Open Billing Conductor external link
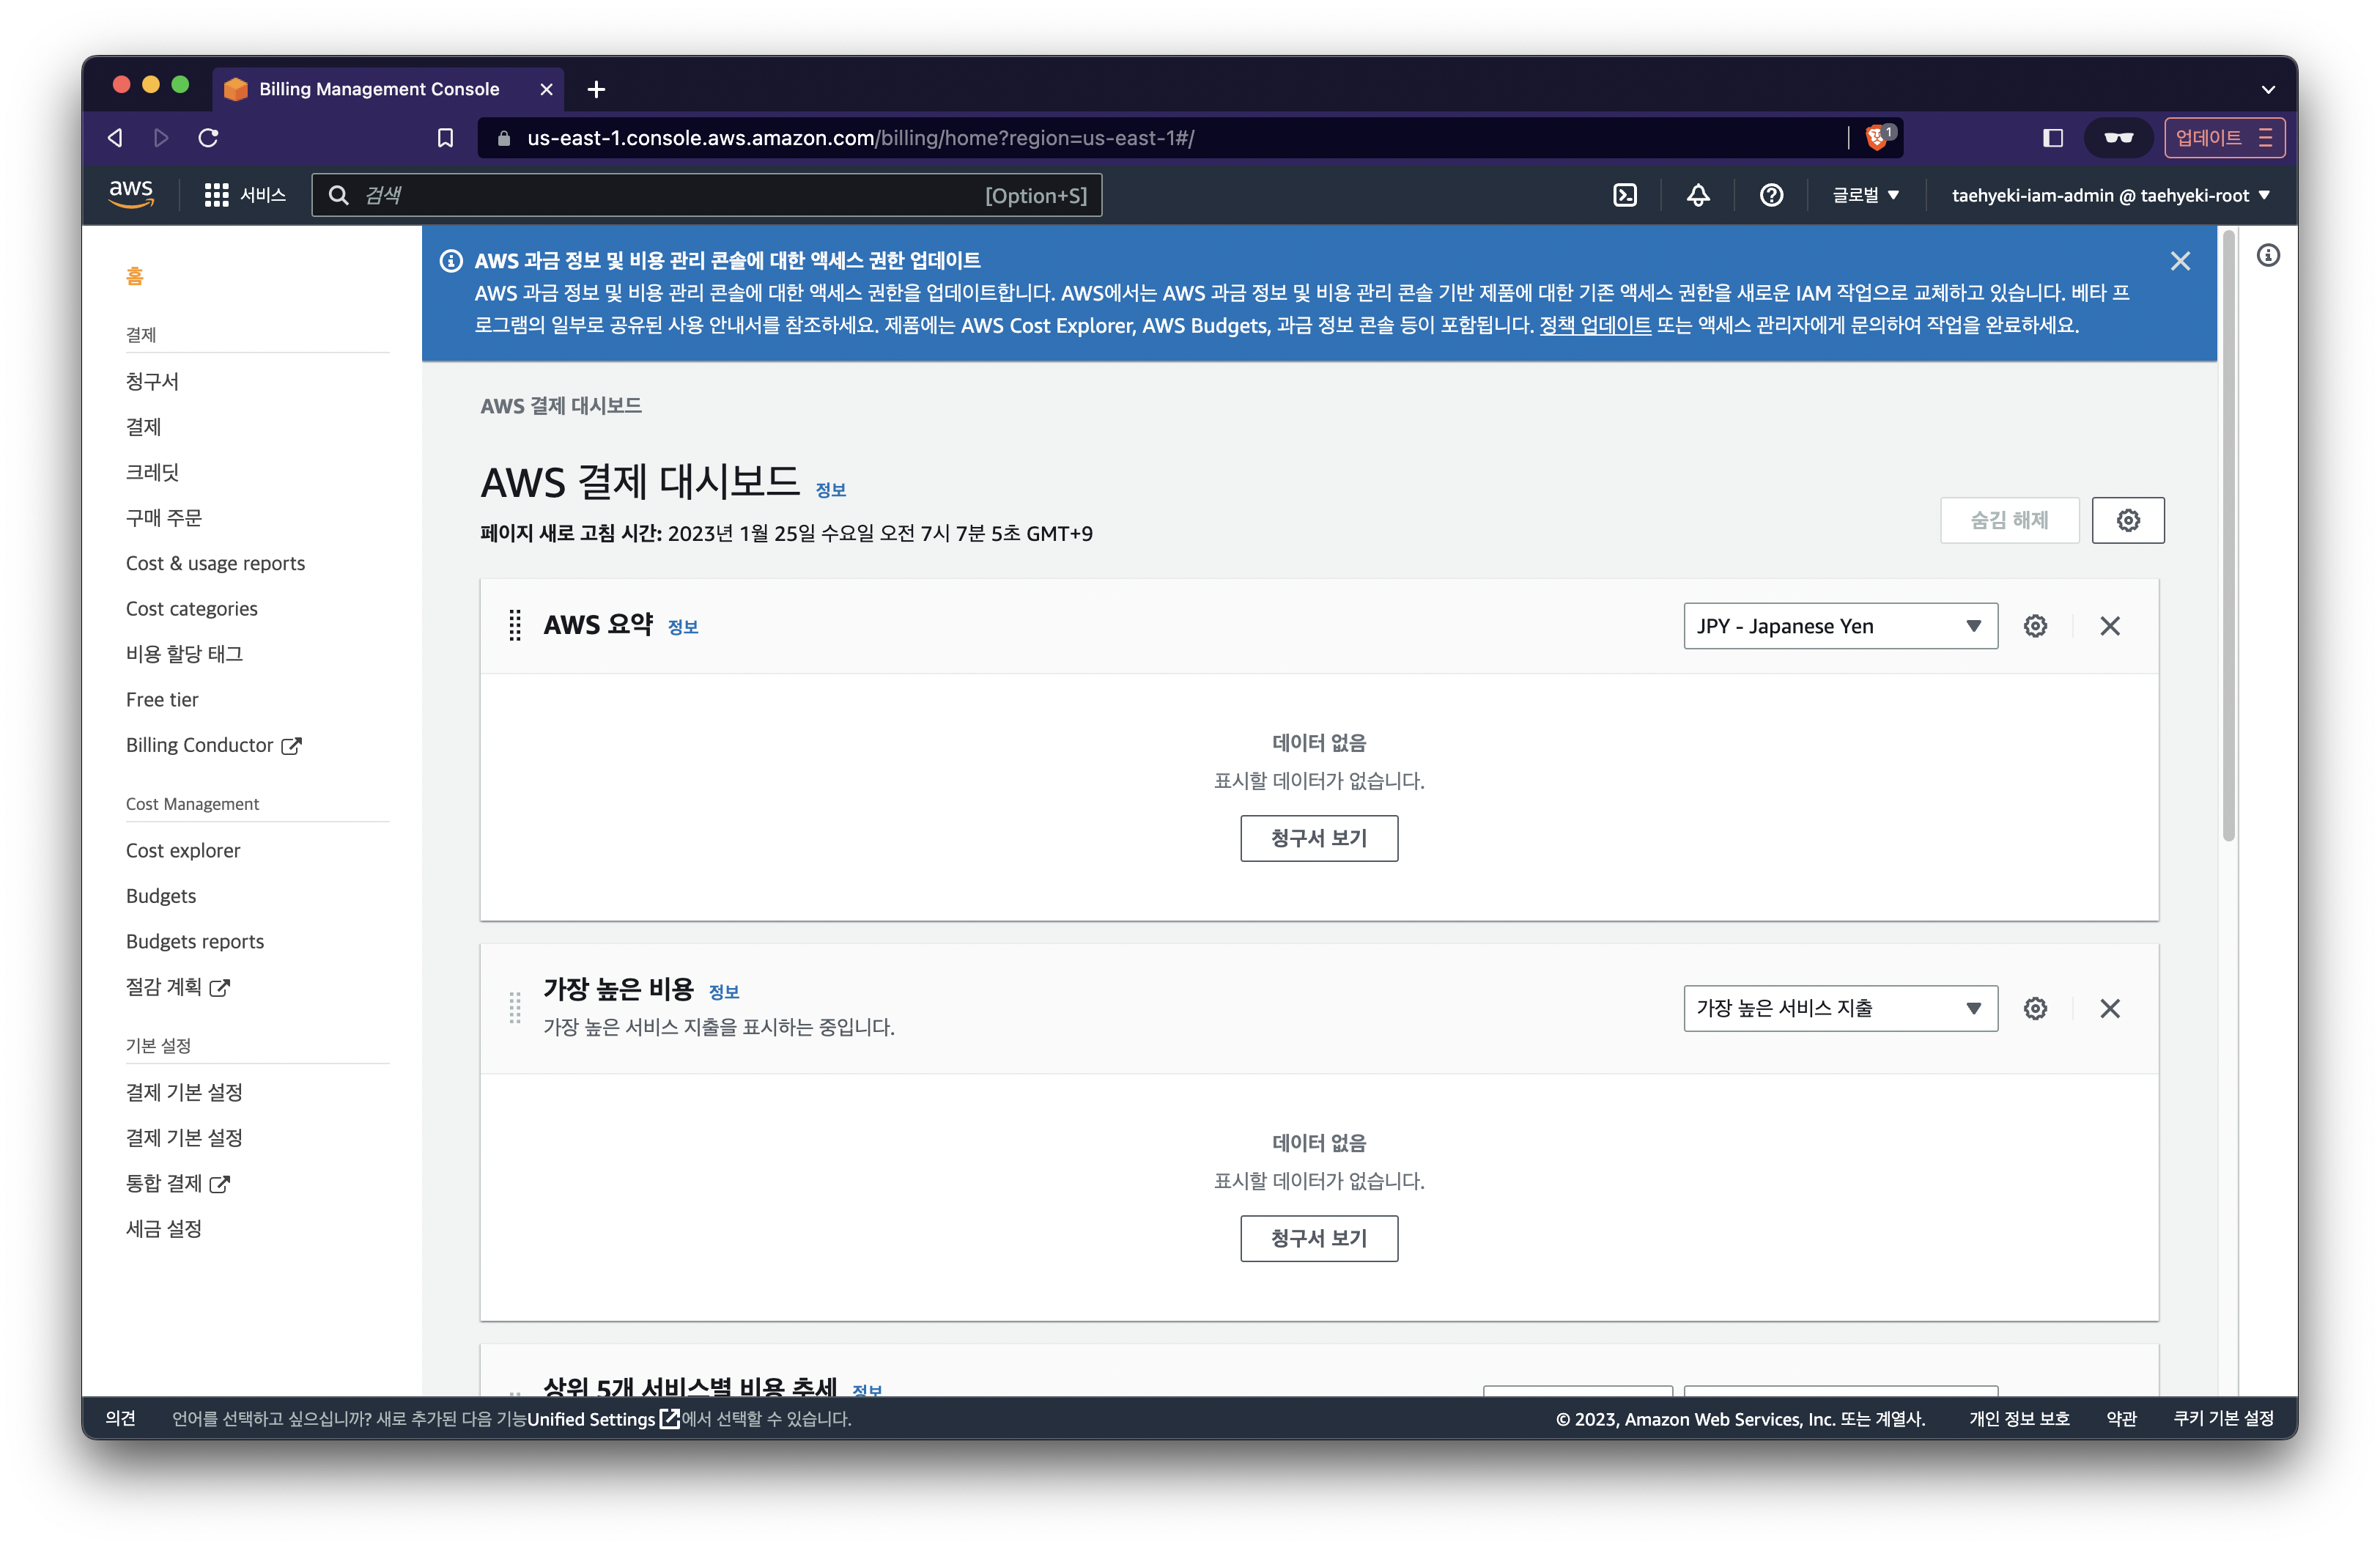This screenshot has height=1548, width=2380. pos(213,745)
